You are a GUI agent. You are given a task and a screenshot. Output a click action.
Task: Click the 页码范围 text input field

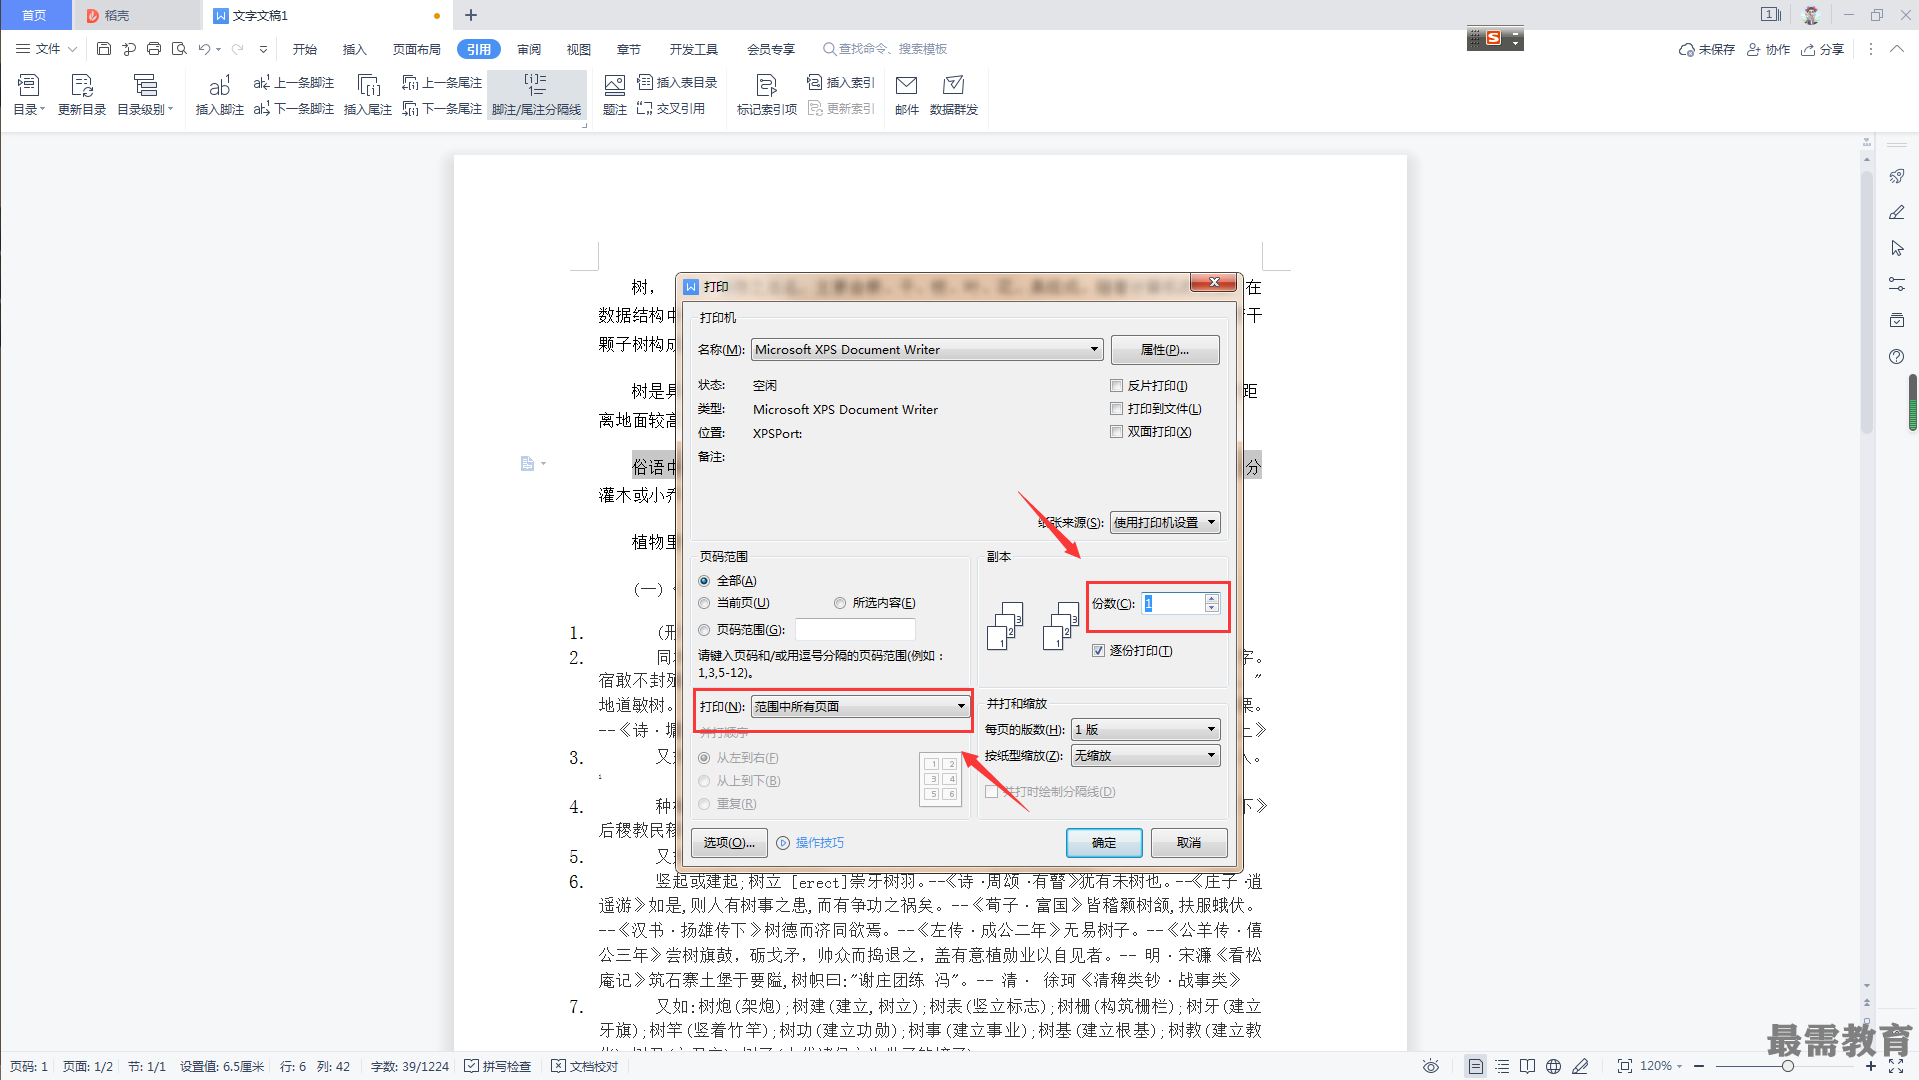pos(855,630)
